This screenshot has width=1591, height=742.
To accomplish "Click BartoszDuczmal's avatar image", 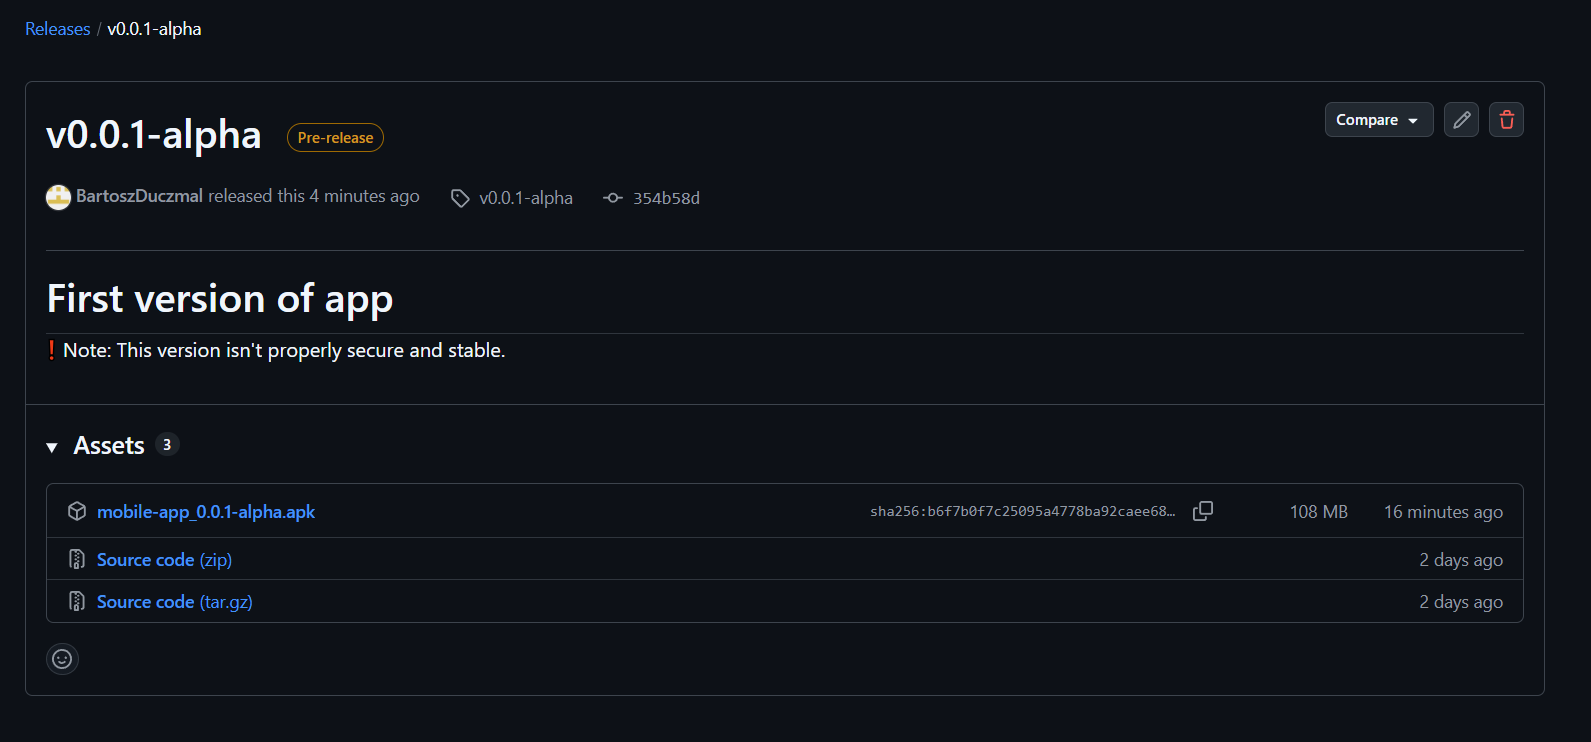I will coord(59,197).
